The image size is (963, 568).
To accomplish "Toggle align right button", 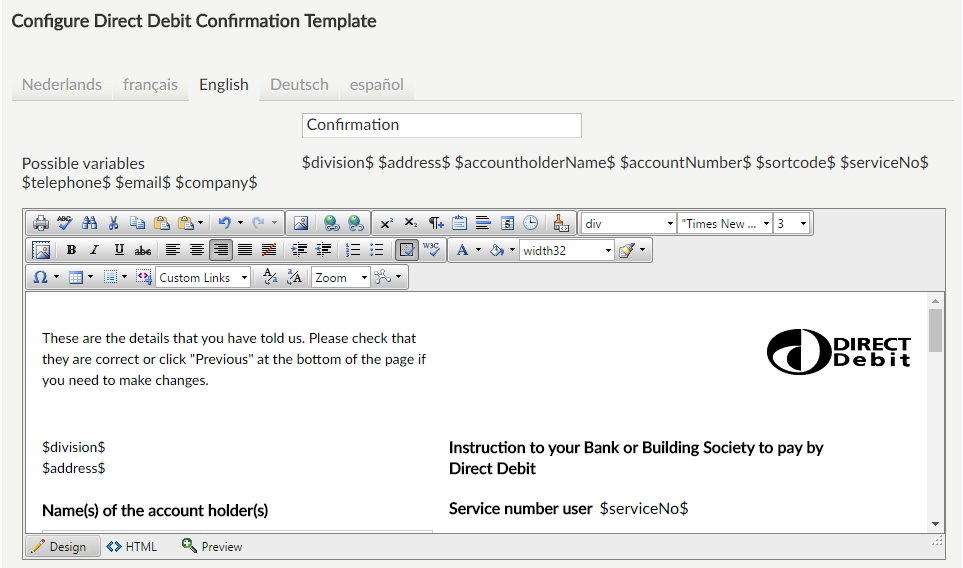I will (x=220, y=250).
